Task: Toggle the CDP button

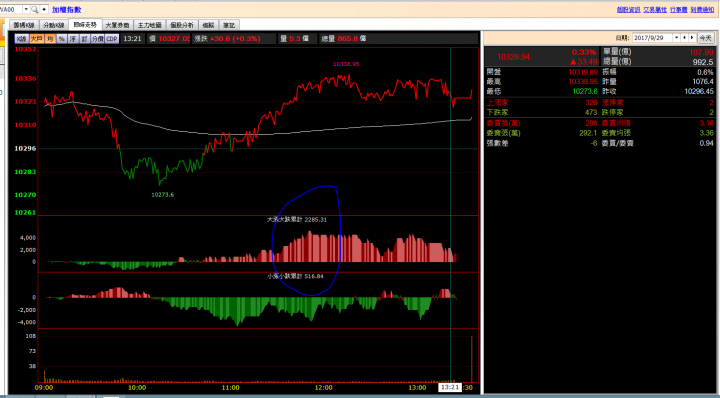Action: (x=112, y=39)
